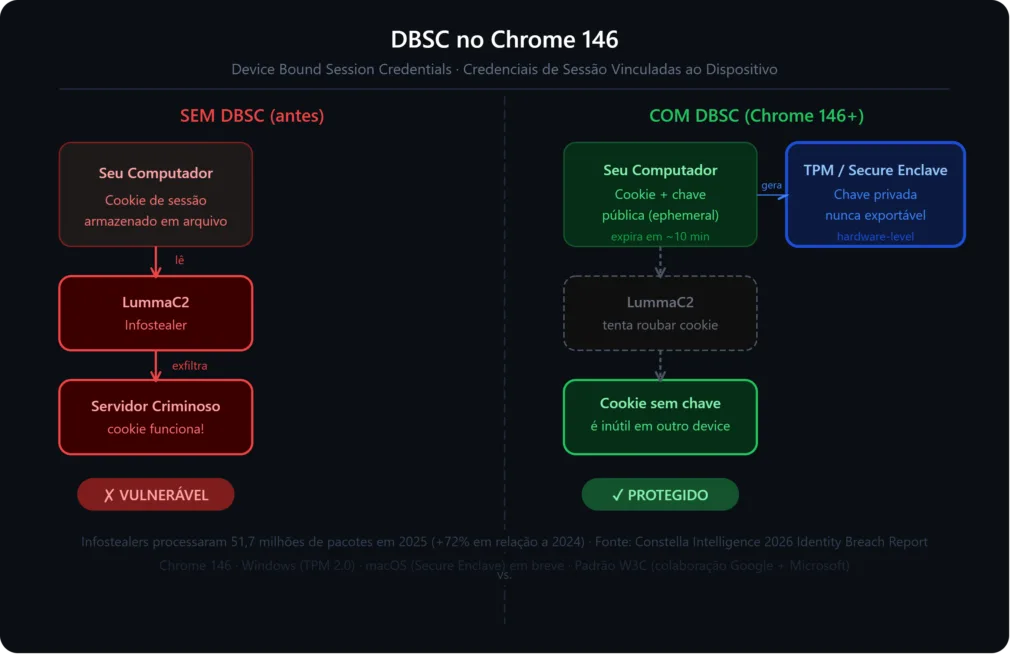Viewport: 1024px width, 668px height.
Task: Click the title 'DBSC no Chrome 146'
Action: click(x=504, y=40)
